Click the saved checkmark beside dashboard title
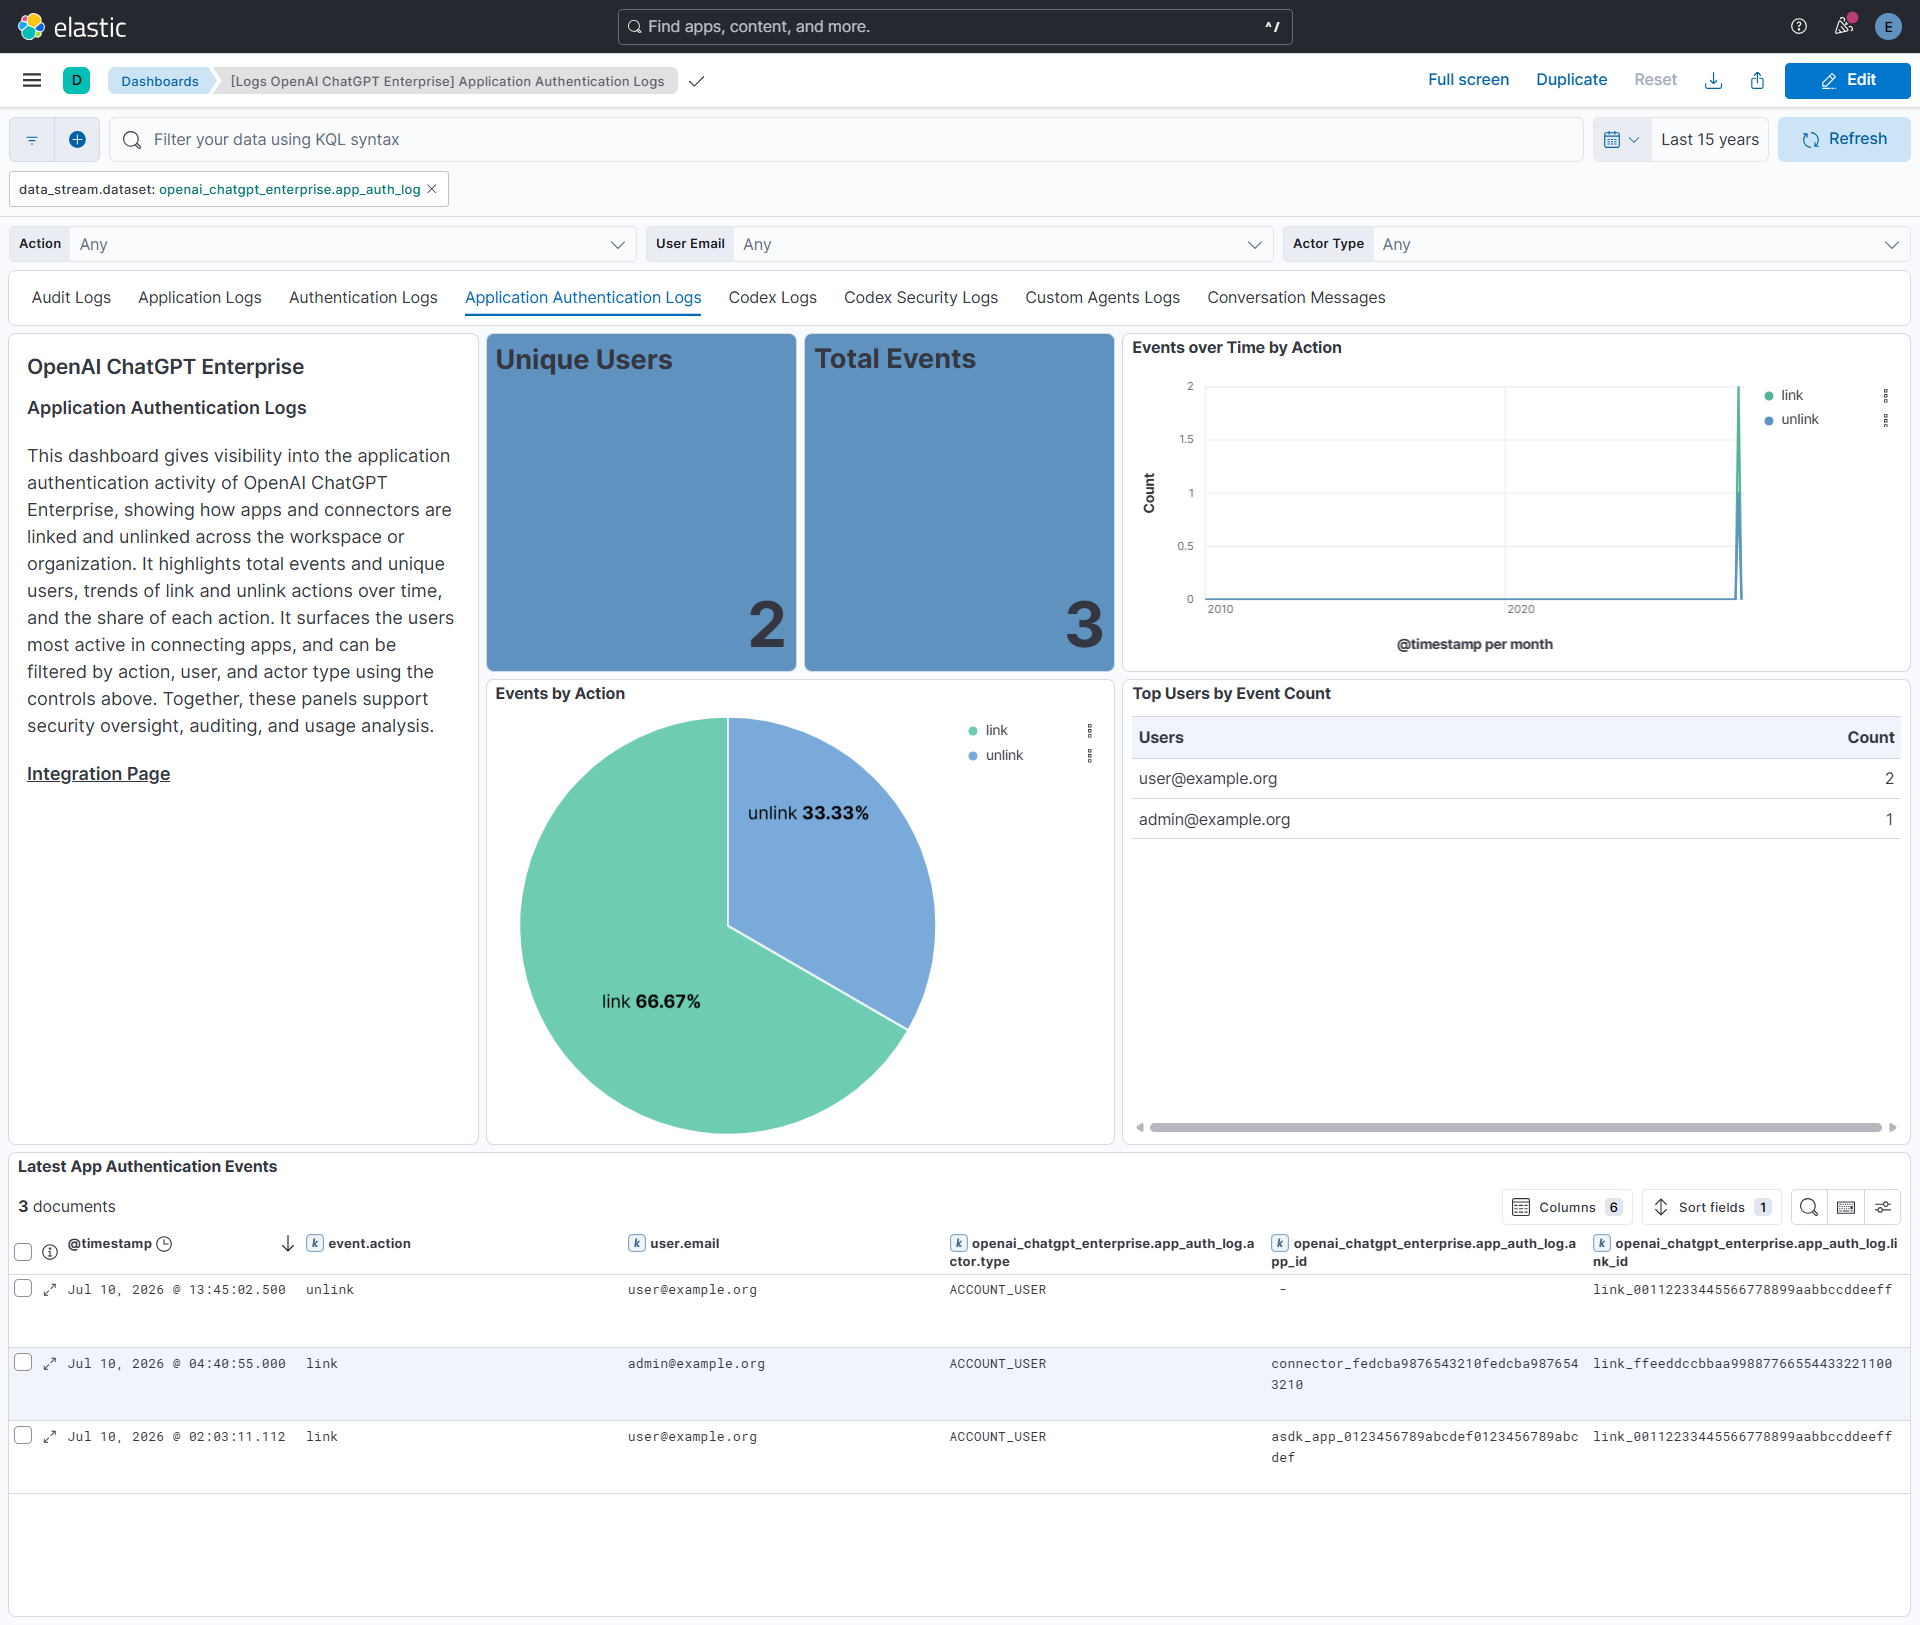This screenshot has height=1625, width=1920. [697, 81]
